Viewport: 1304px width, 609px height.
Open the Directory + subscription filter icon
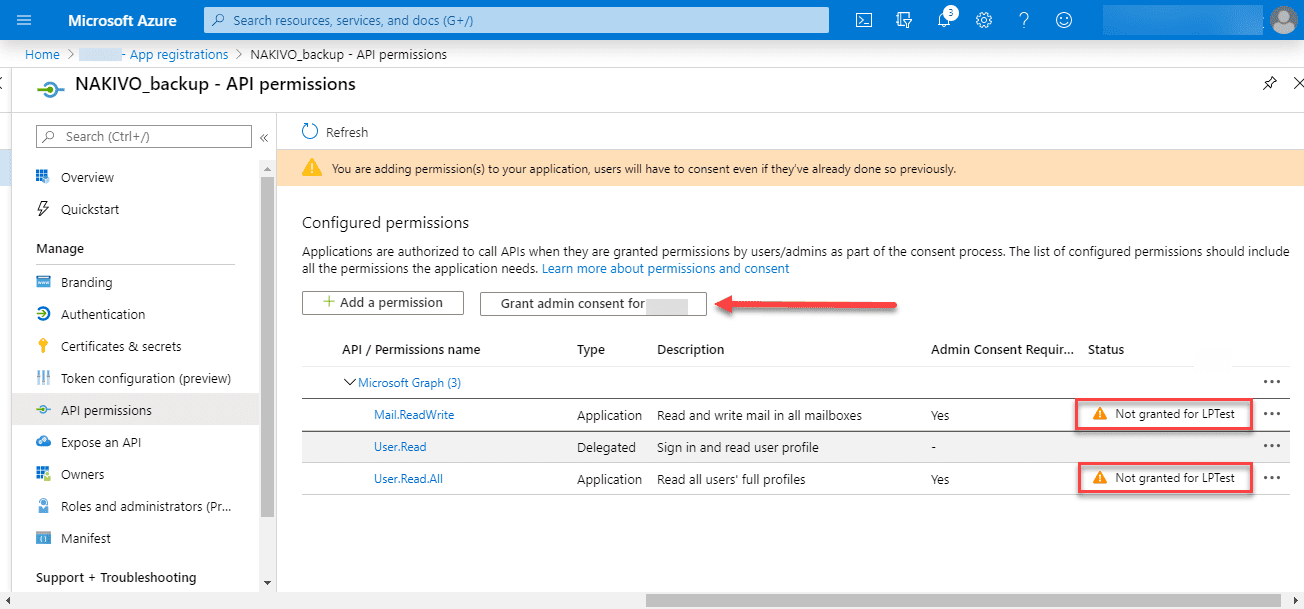(x=905, y=20)
